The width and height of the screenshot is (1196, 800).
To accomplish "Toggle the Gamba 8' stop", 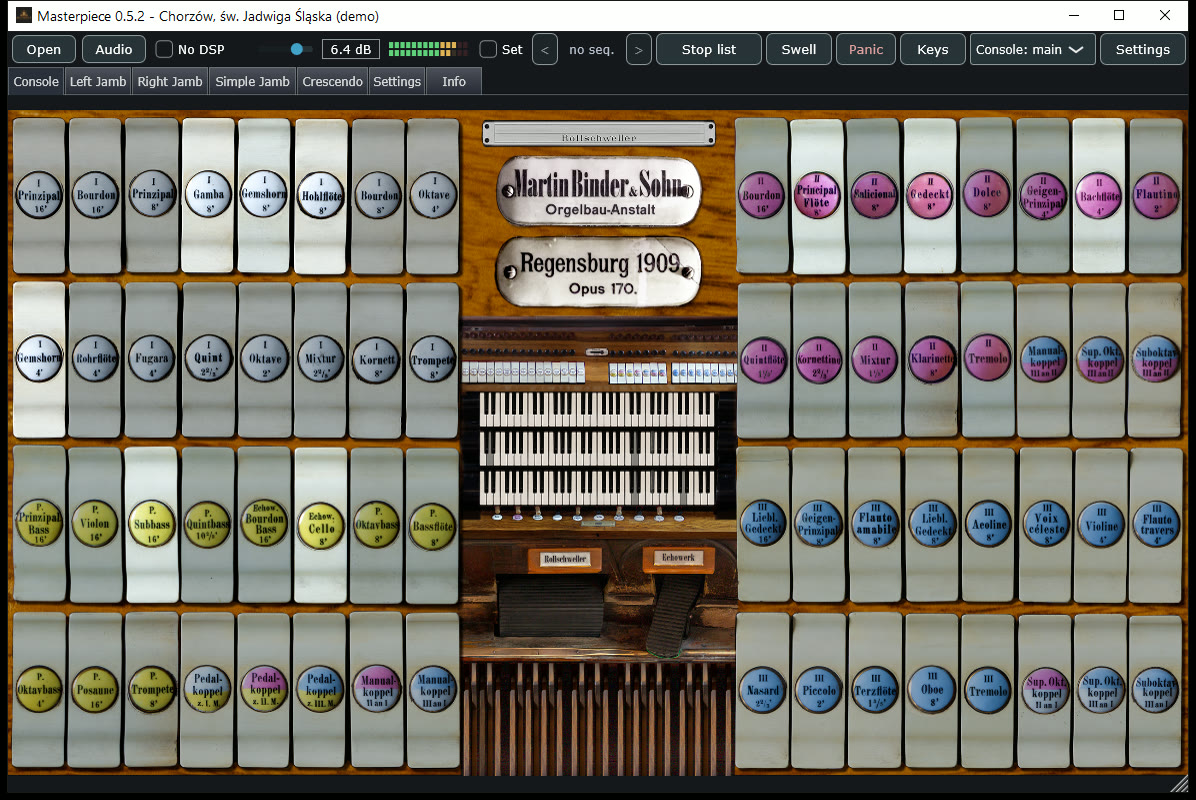I will tap(208, 195).
